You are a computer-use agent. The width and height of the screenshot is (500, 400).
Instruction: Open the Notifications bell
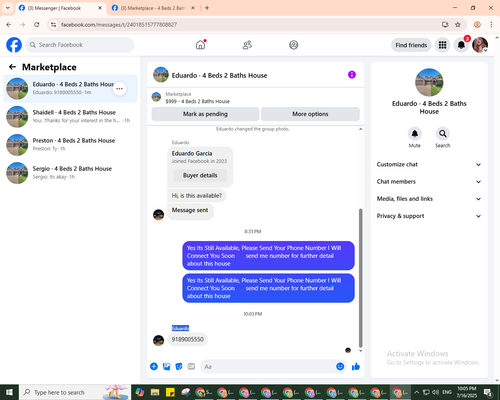pyautogui.click(x=461, y=45)
